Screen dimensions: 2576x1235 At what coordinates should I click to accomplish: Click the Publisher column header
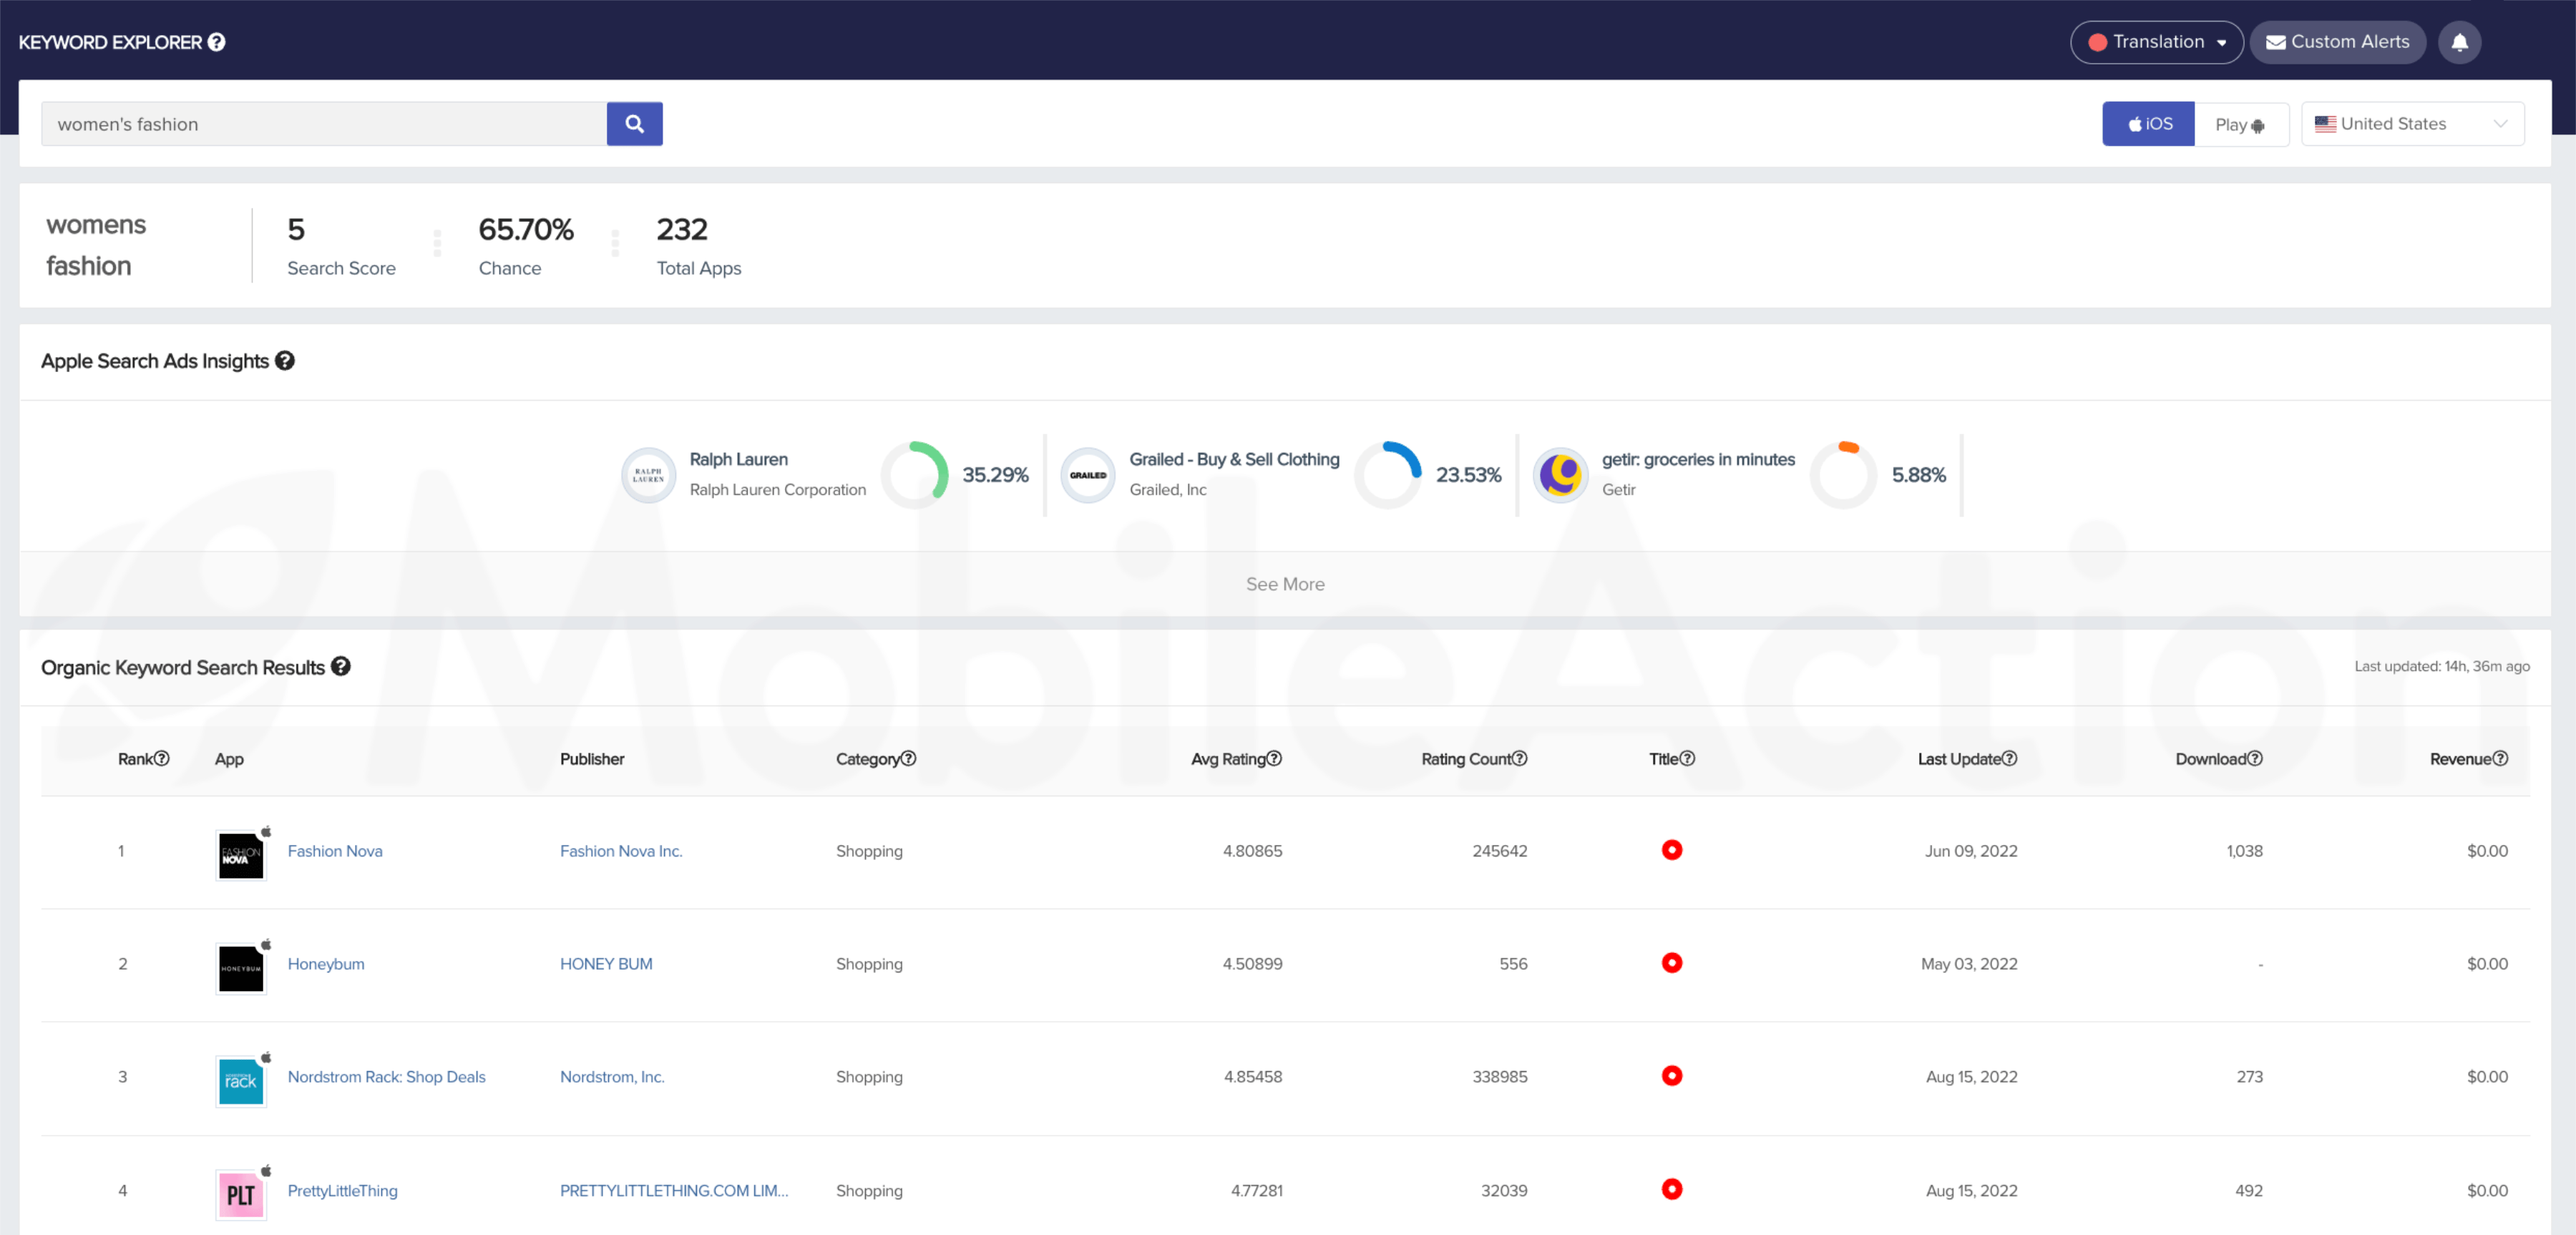coord(592,759)
